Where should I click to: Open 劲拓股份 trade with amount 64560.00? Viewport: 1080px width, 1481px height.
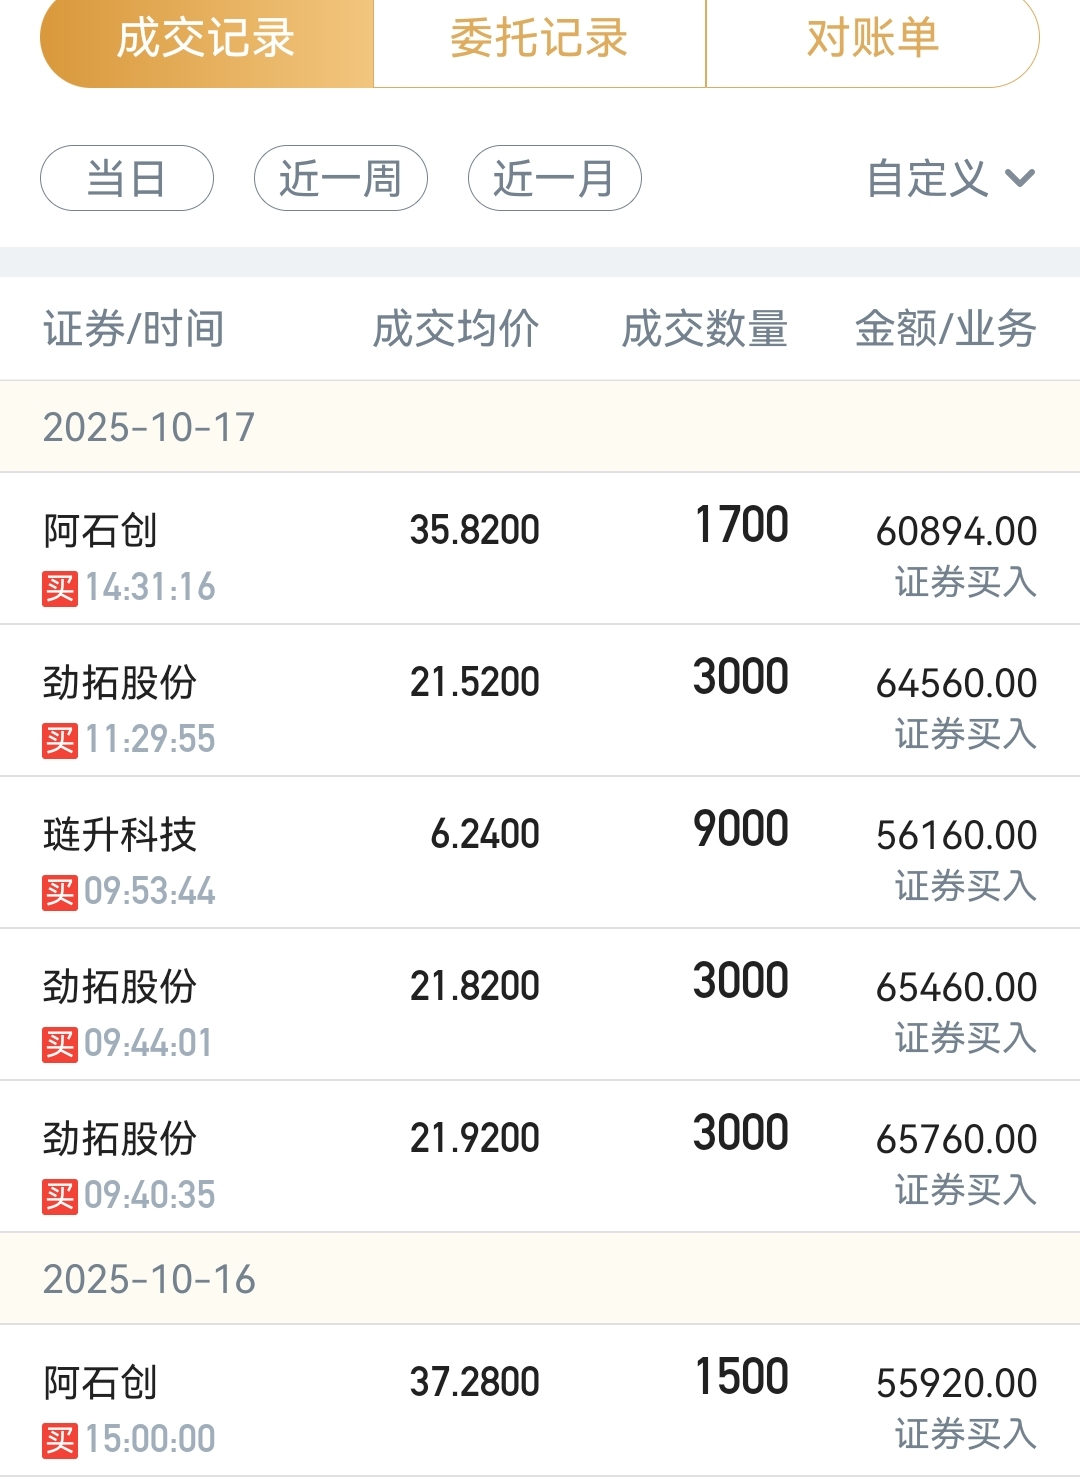[540, 701]
